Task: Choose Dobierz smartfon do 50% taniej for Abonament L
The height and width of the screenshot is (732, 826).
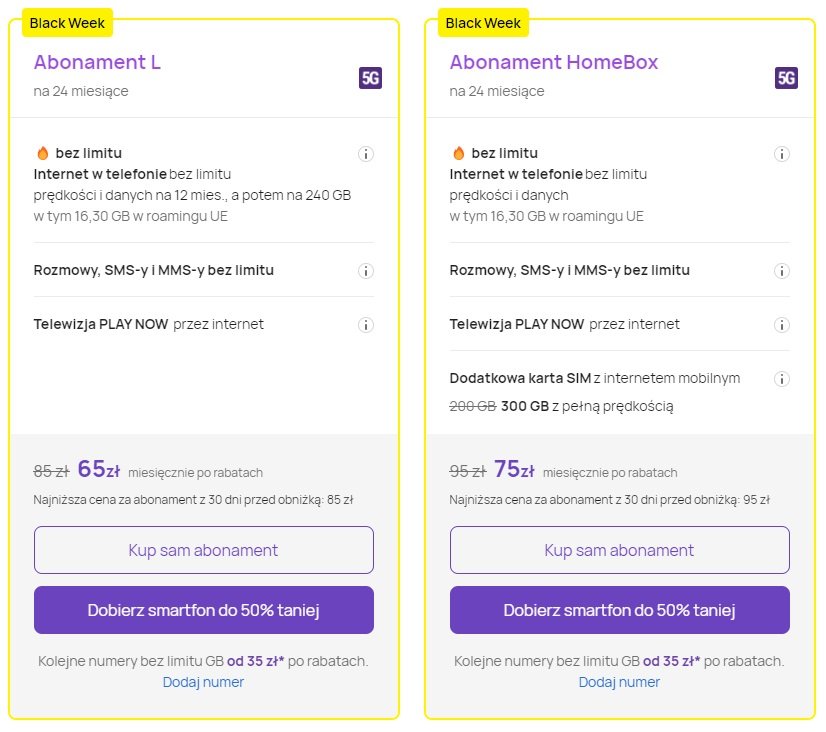Action: pos(204,610)
